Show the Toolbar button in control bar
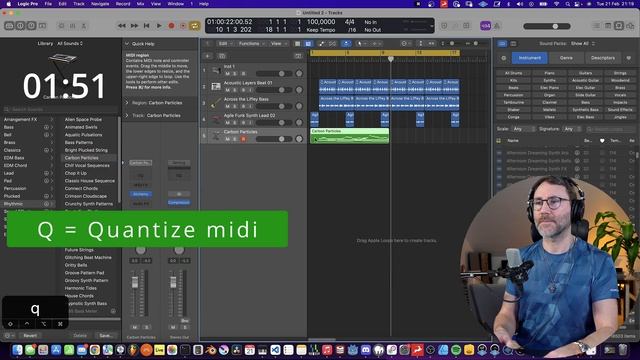 [x=42, y=26]
